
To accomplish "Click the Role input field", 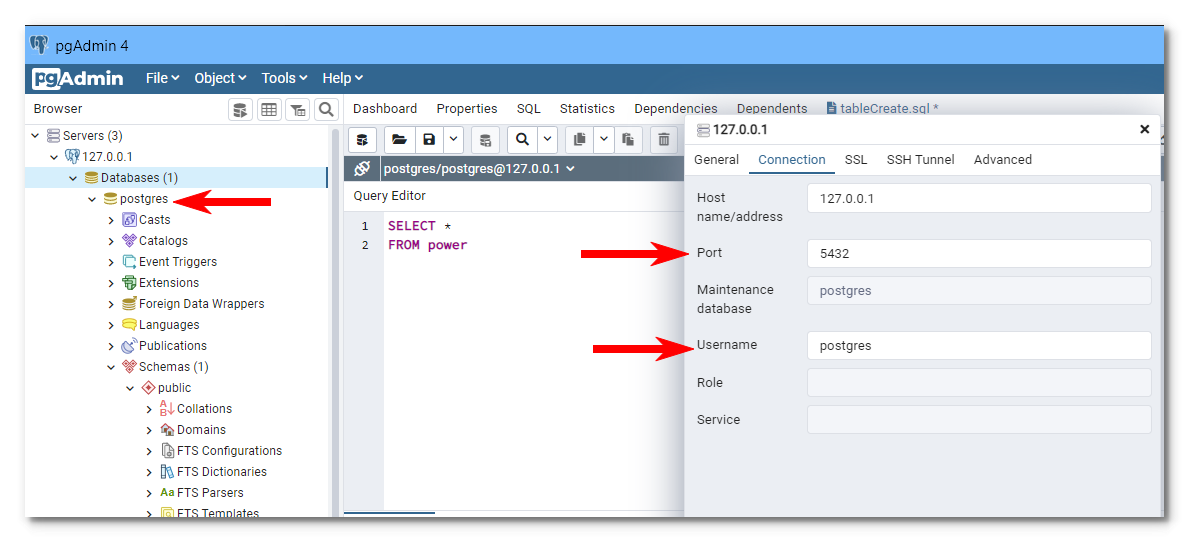I will click(979, 383).
